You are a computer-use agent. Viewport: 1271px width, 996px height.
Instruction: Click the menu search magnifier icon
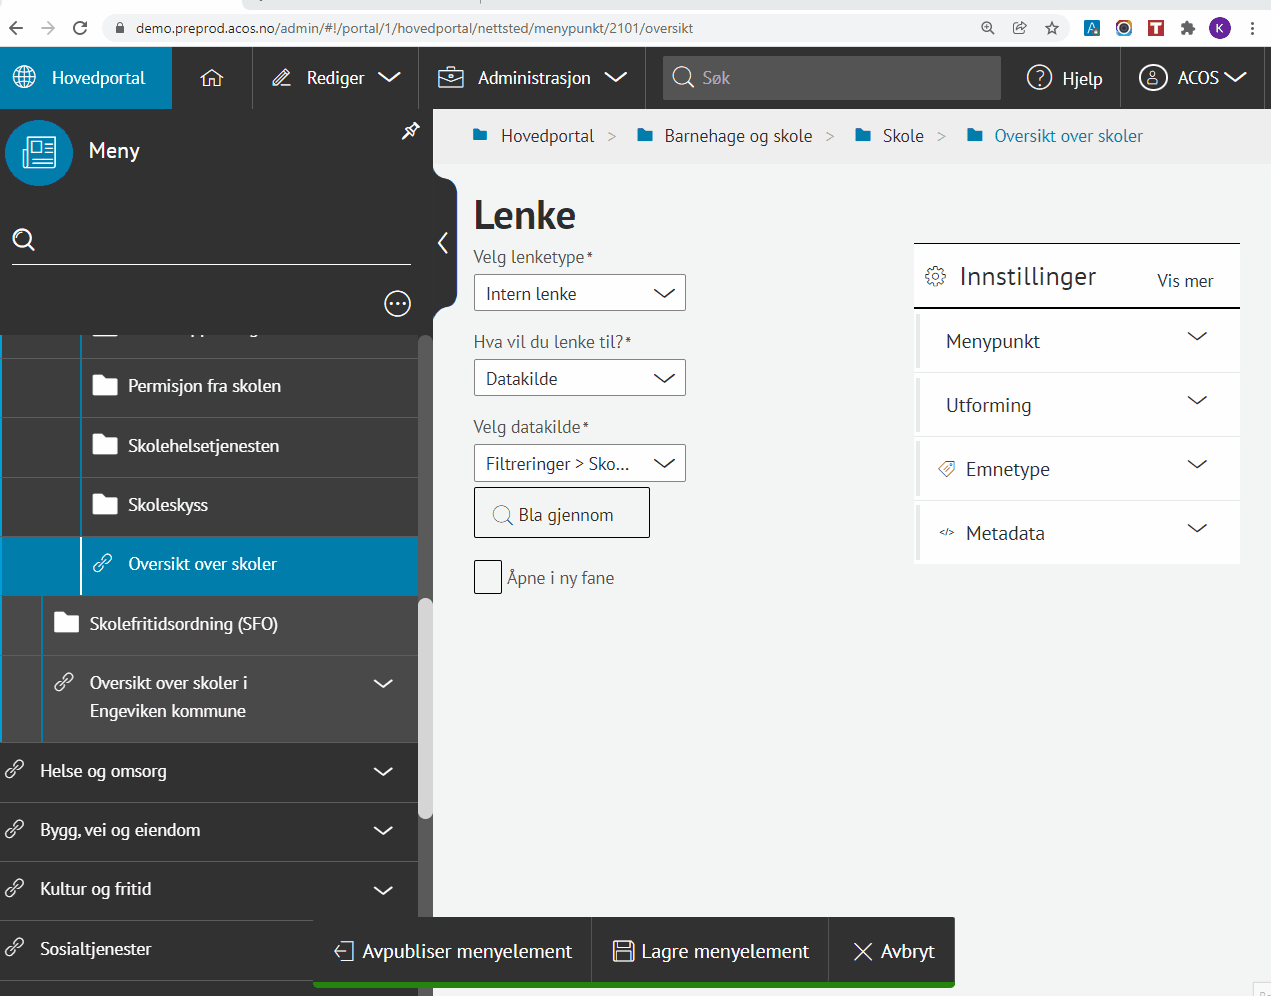[x=24, y=240]
